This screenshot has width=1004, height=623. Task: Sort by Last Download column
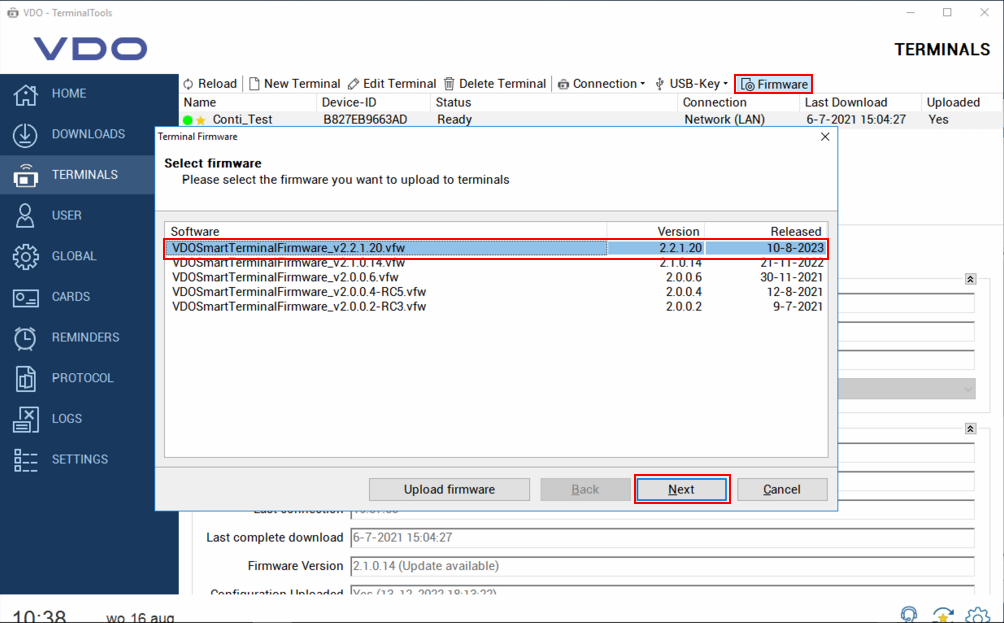(860, 102)
